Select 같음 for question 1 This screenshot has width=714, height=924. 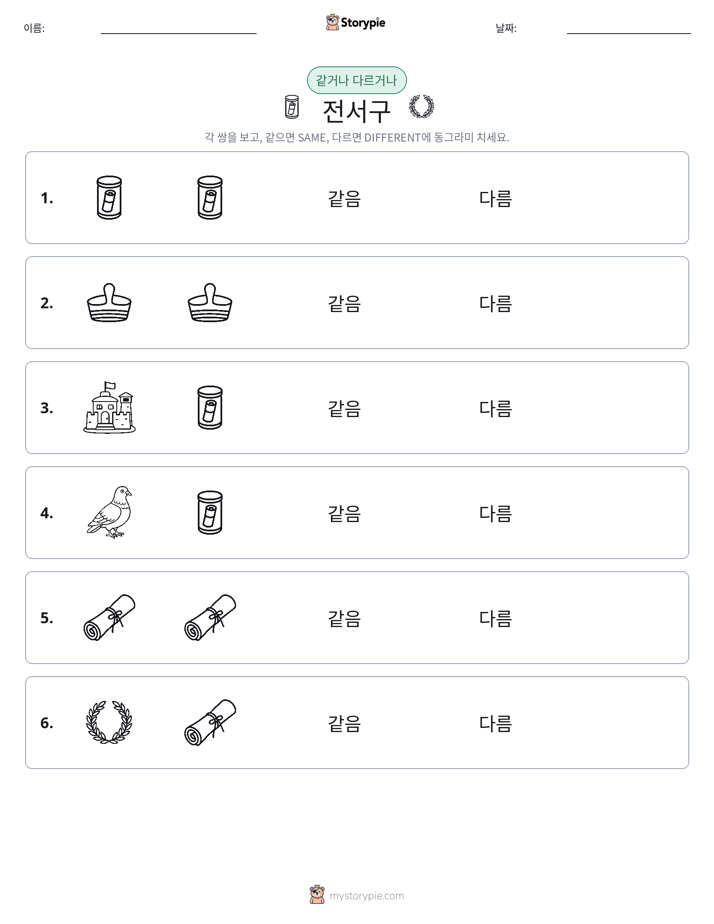point(344,199)
